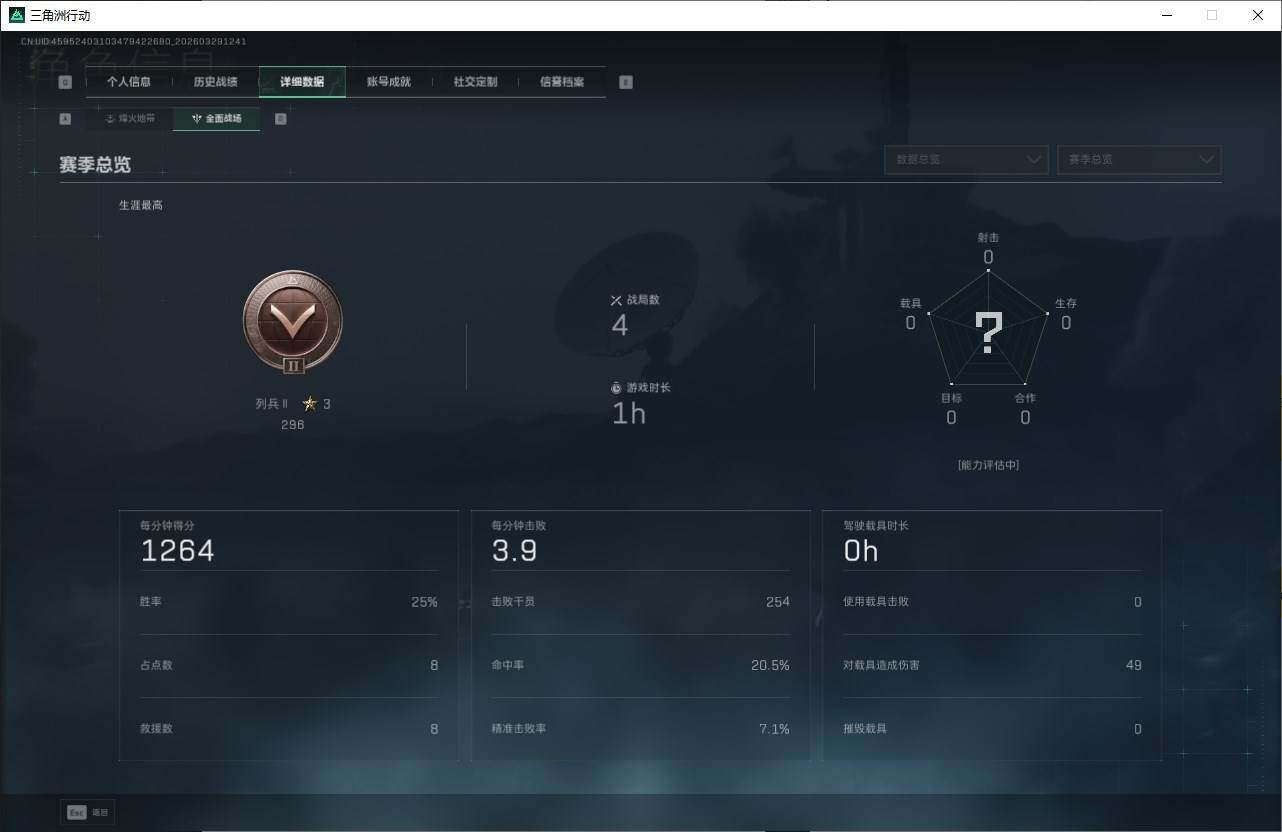Expand the 数据总览 dropdown

pos(966,159)
